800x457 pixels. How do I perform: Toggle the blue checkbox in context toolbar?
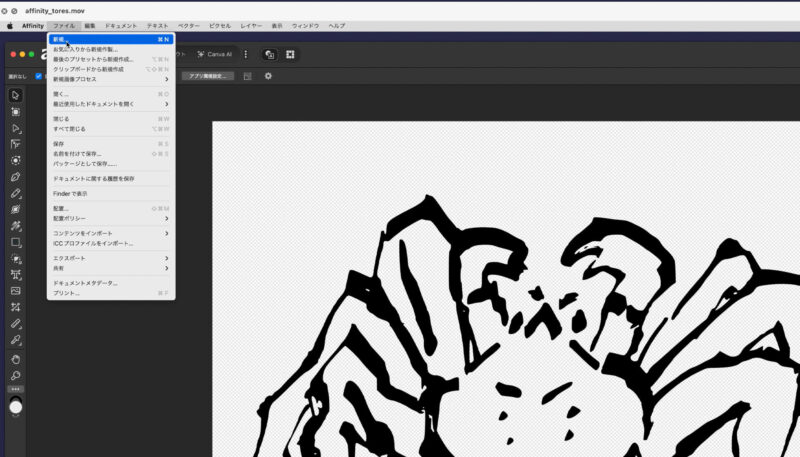tap(39, 76)
